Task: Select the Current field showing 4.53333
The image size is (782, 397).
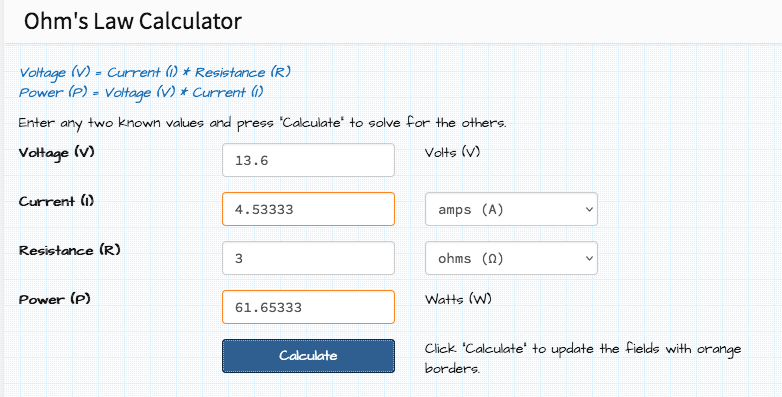Action: click(308, 209)
